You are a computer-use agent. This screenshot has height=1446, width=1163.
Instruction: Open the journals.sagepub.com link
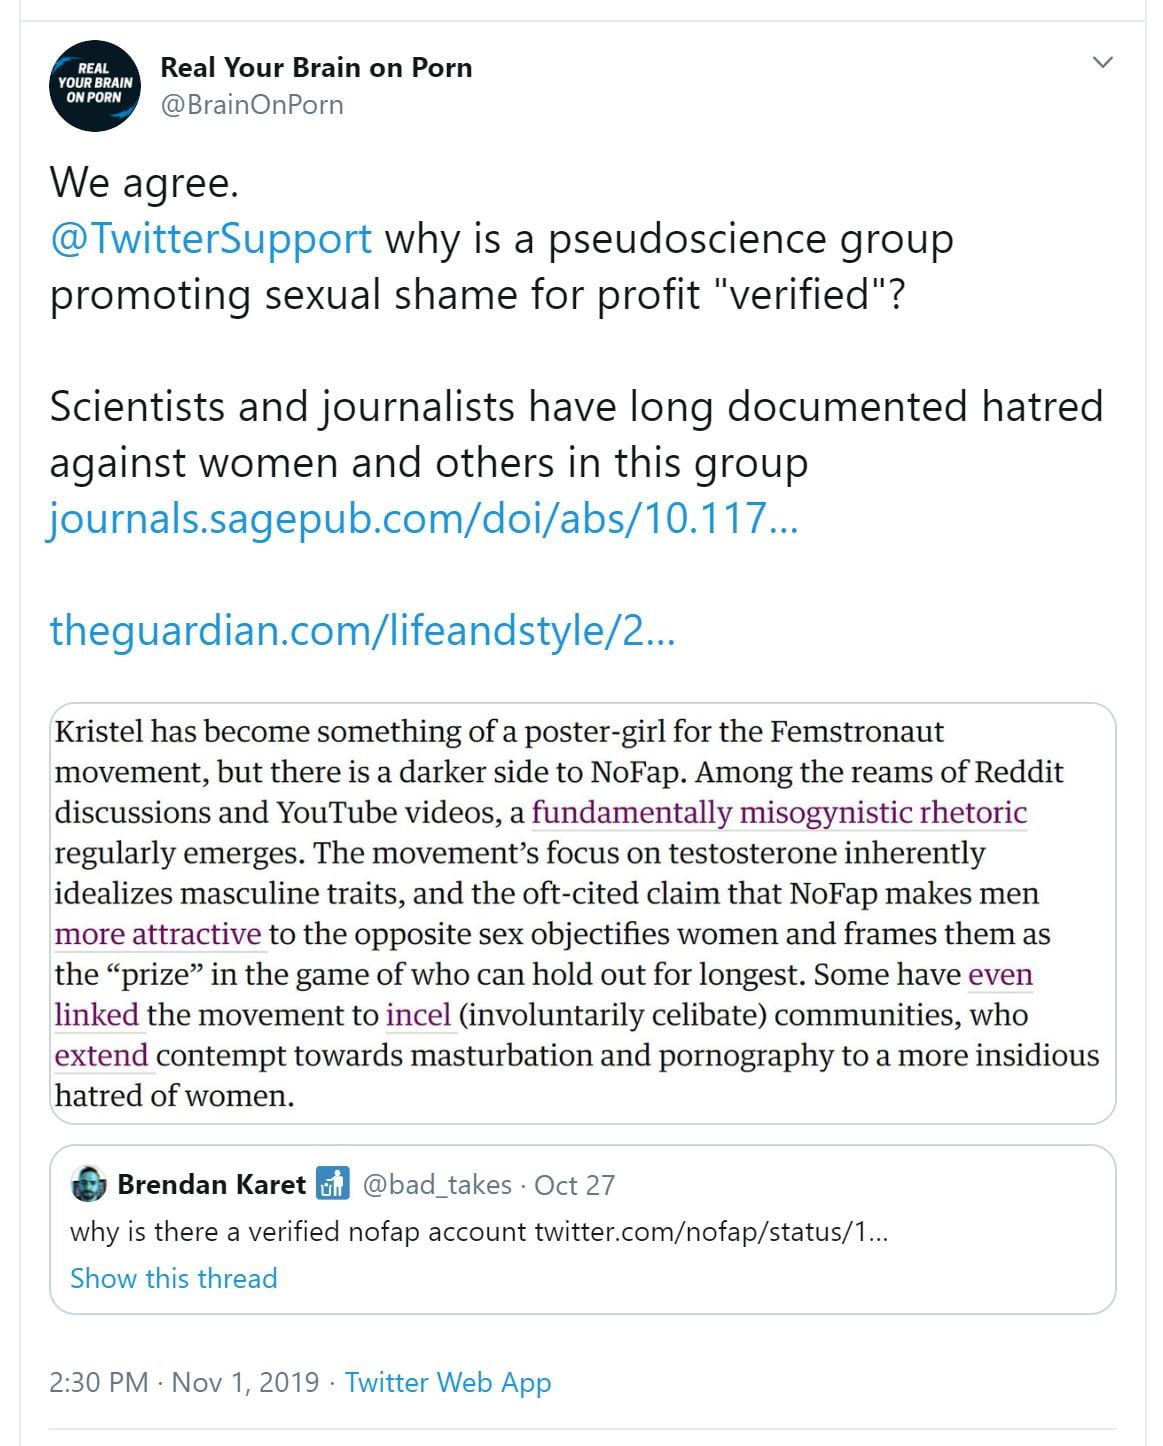click(x=423, y=519)
